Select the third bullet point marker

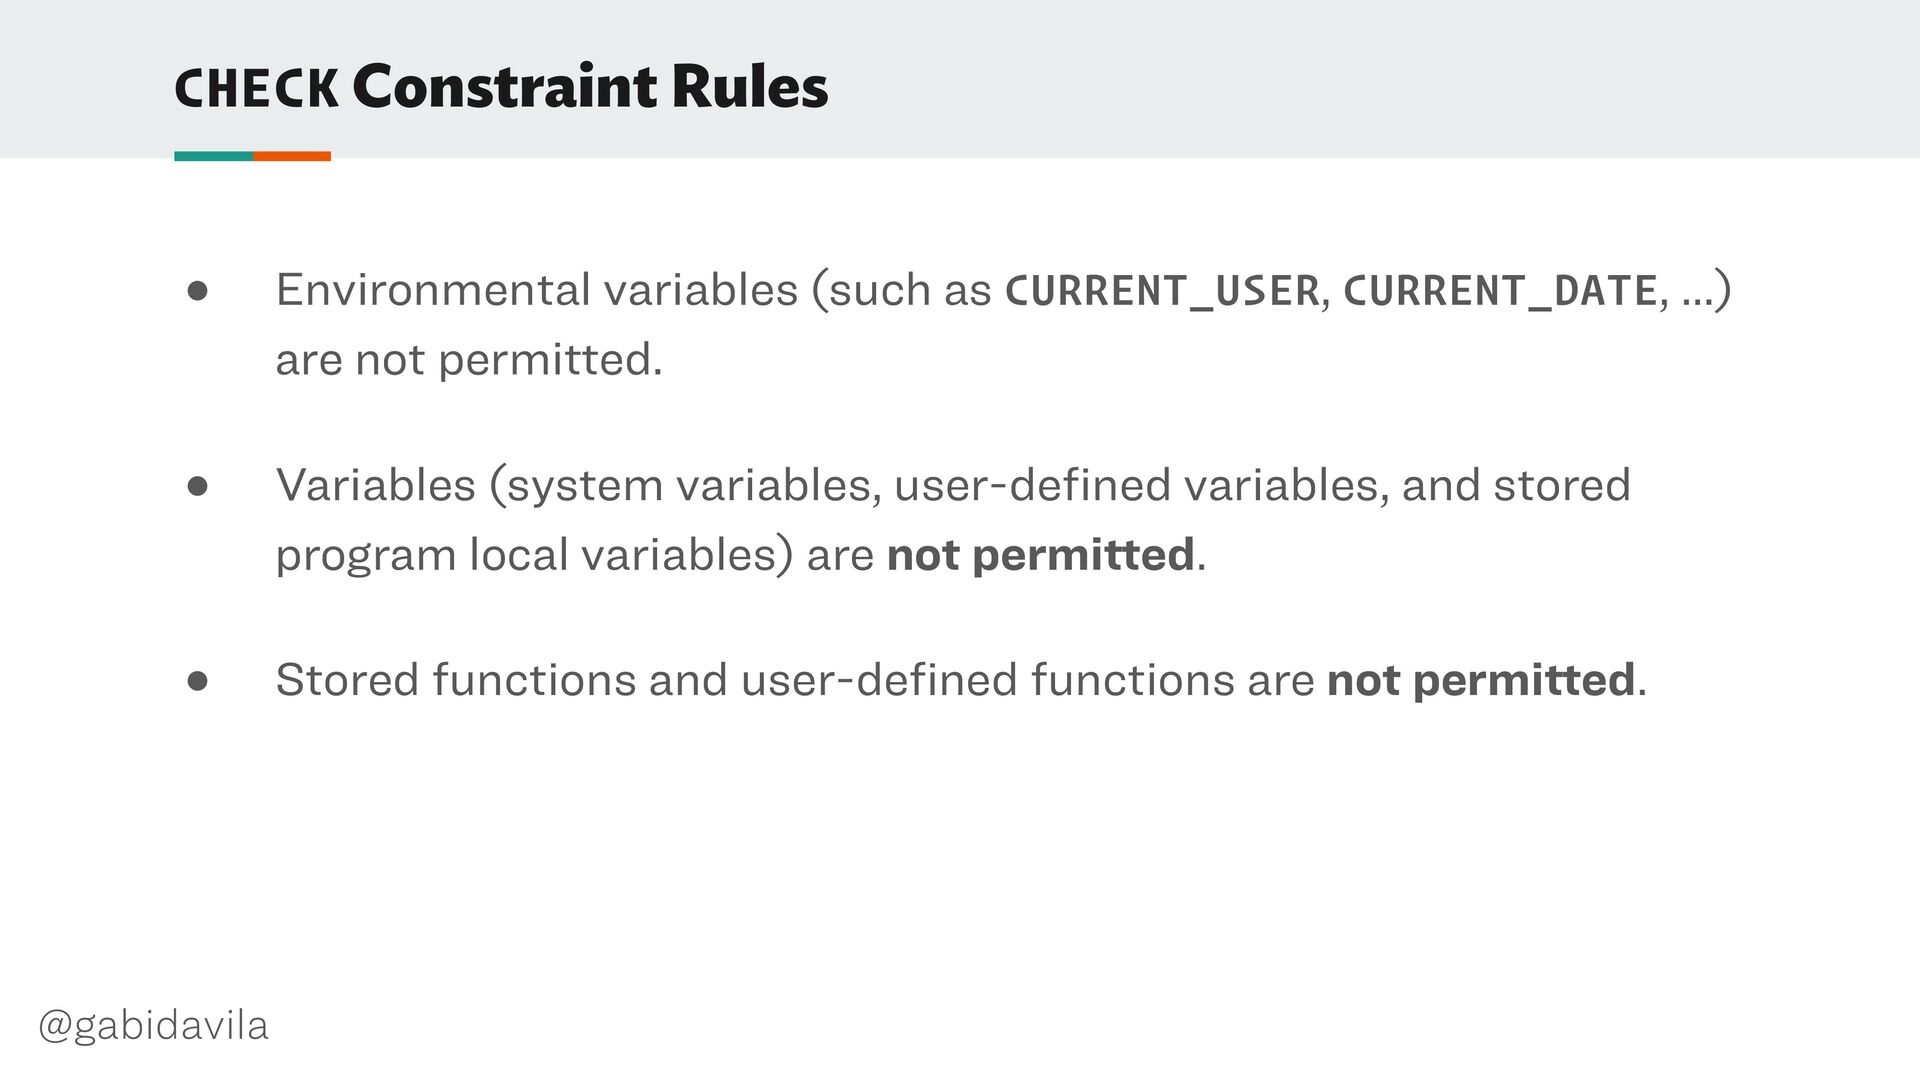click(197, 681)
